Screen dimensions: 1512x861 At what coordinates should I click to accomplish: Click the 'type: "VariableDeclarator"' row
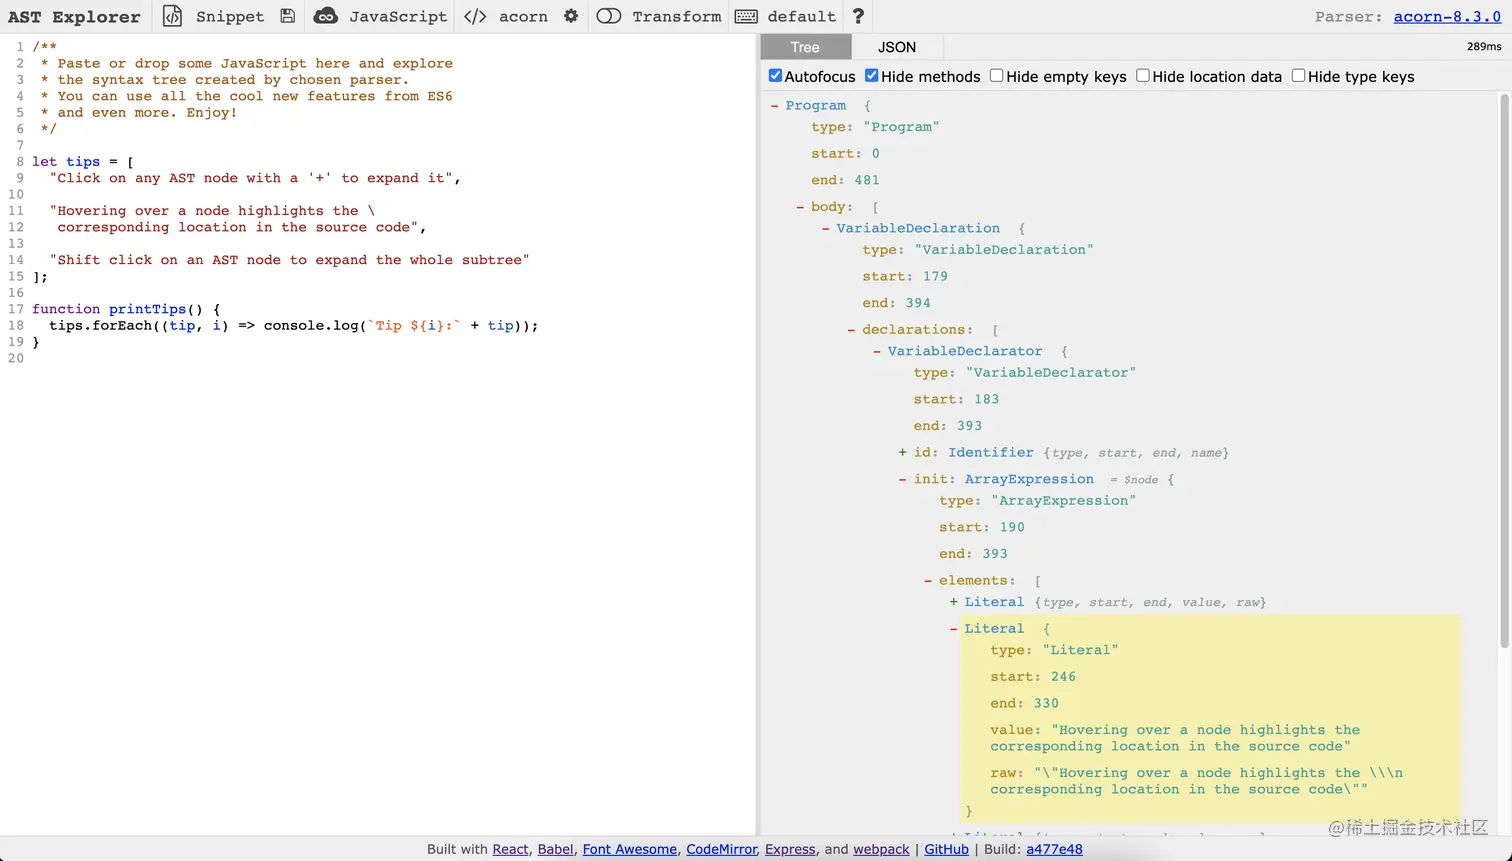[x=1025, y=372]
